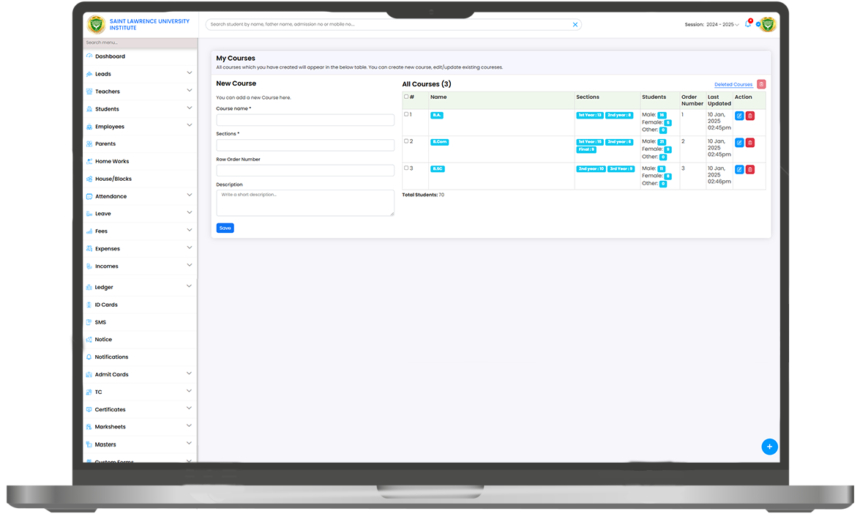
Task: Open the Deleted Courses link
Action: [x=733, y=84]
